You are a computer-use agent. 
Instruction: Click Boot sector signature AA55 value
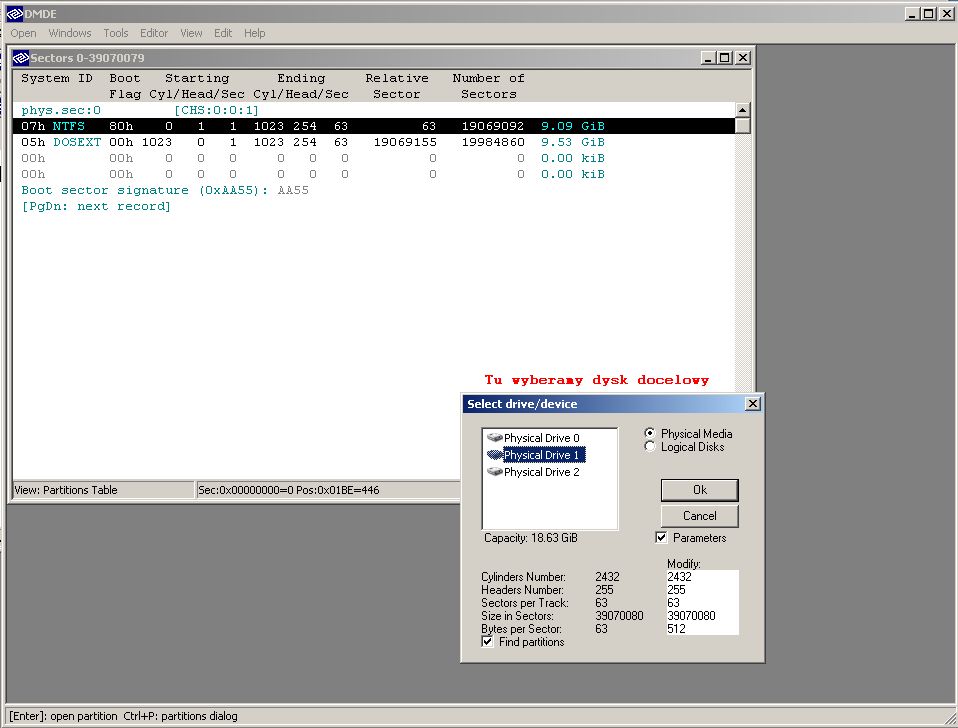(293, 190)
